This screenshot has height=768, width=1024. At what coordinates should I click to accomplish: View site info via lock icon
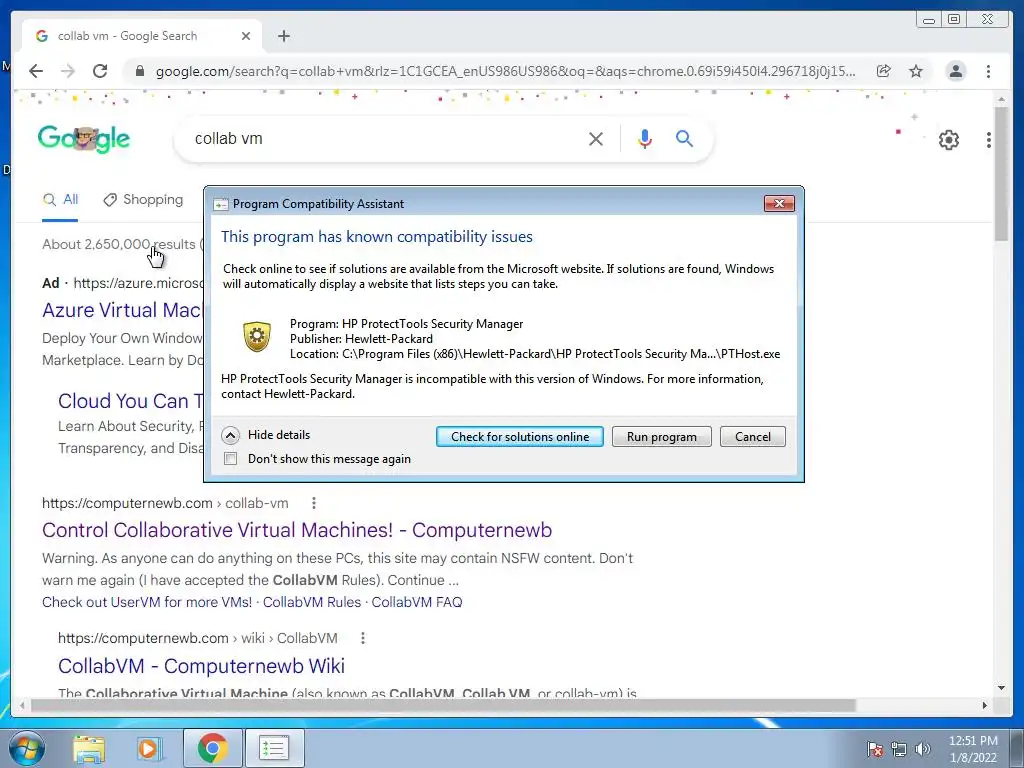pos(139,71)
